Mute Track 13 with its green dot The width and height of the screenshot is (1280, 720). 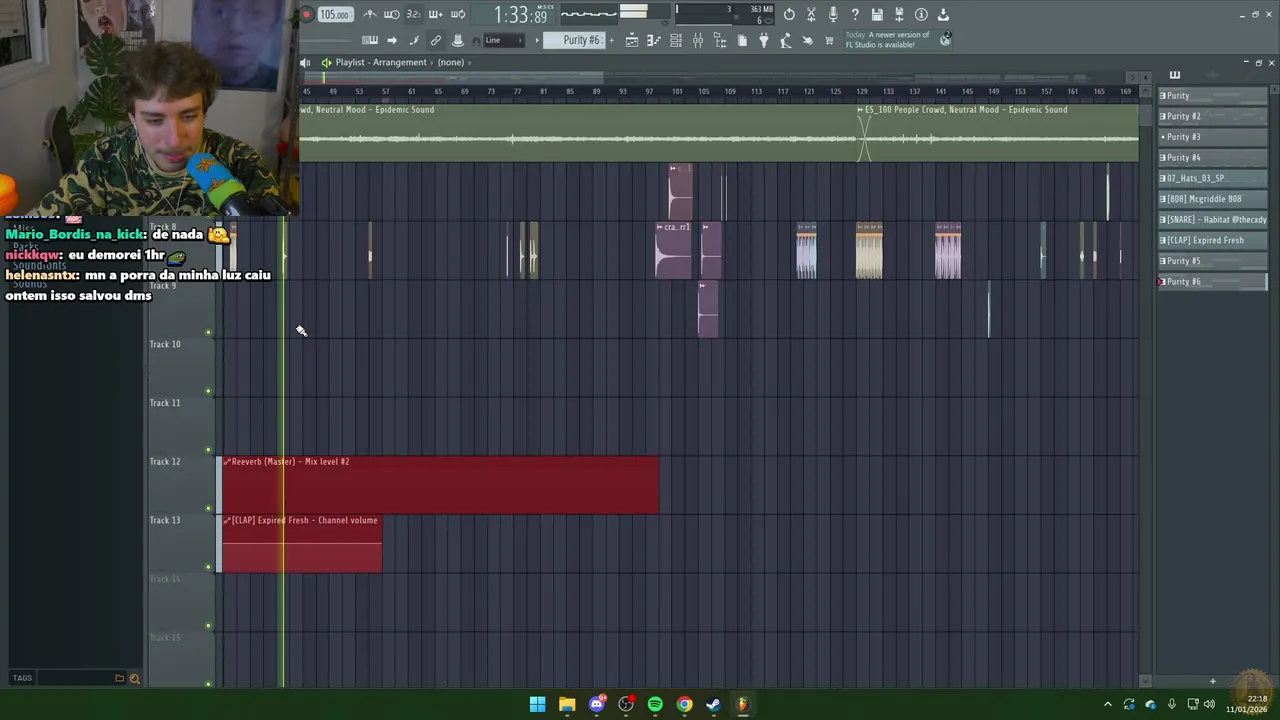click(x=209, y=567)
